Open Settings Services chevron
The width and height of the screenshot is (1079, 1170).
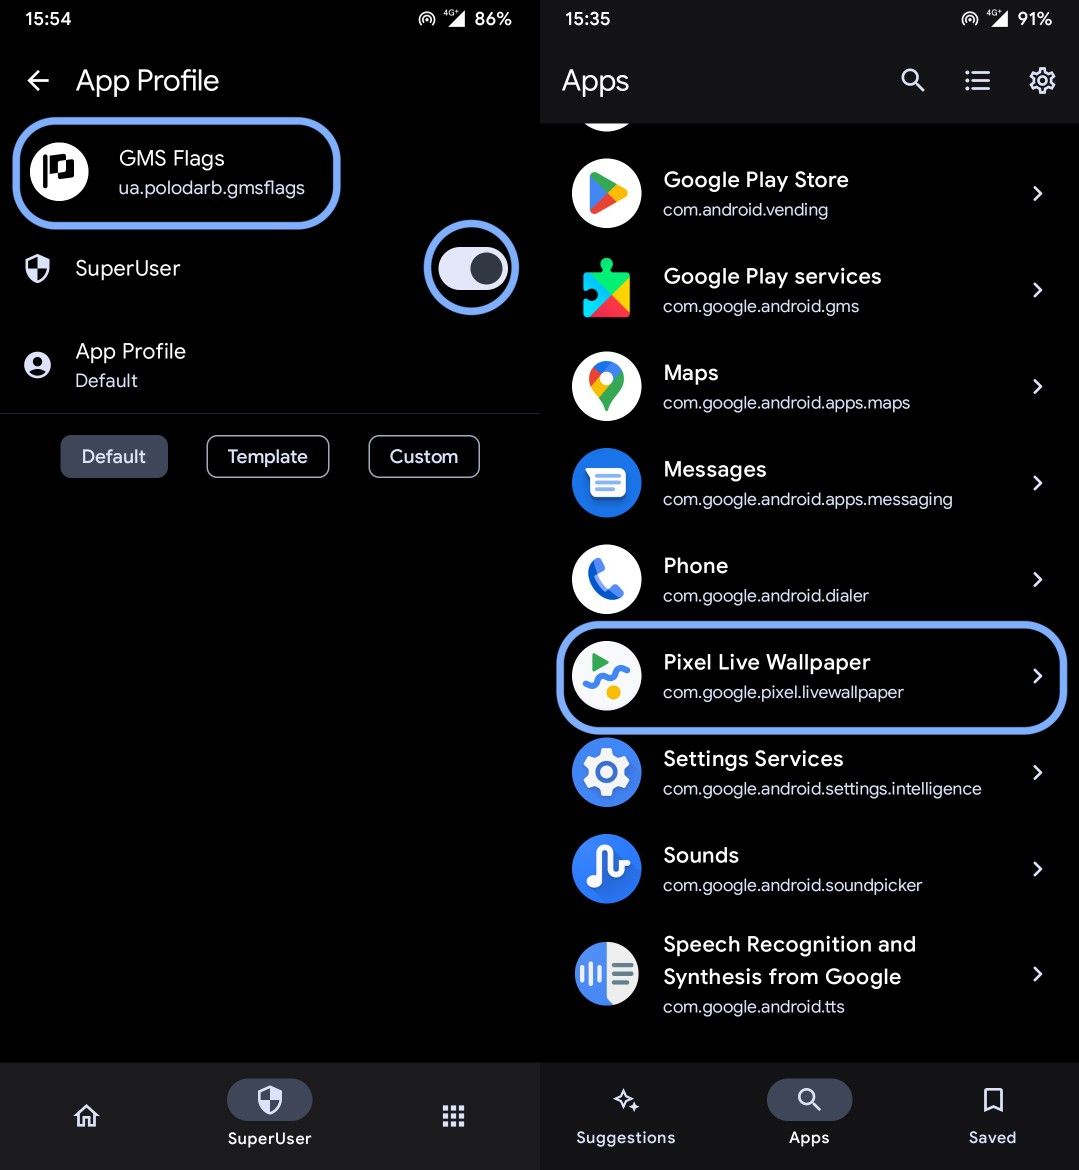1037,772
